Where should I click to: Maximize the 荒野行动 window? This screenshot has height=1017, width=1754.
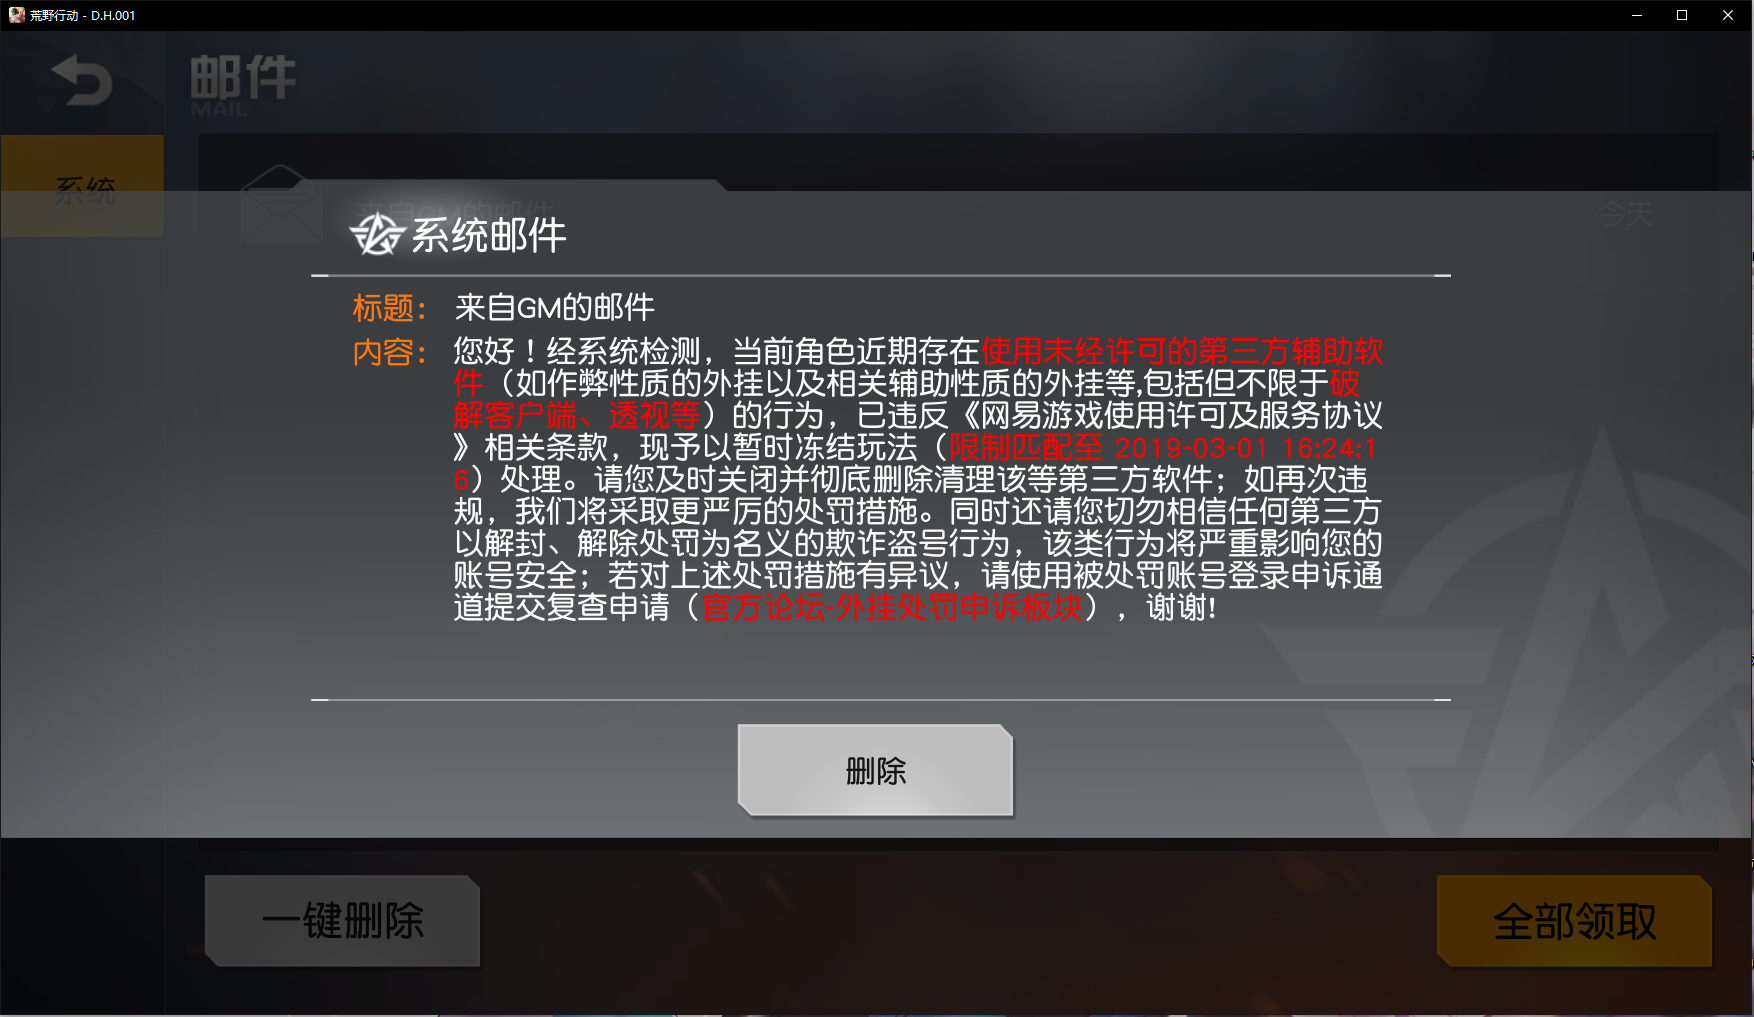click(1682, 15)
